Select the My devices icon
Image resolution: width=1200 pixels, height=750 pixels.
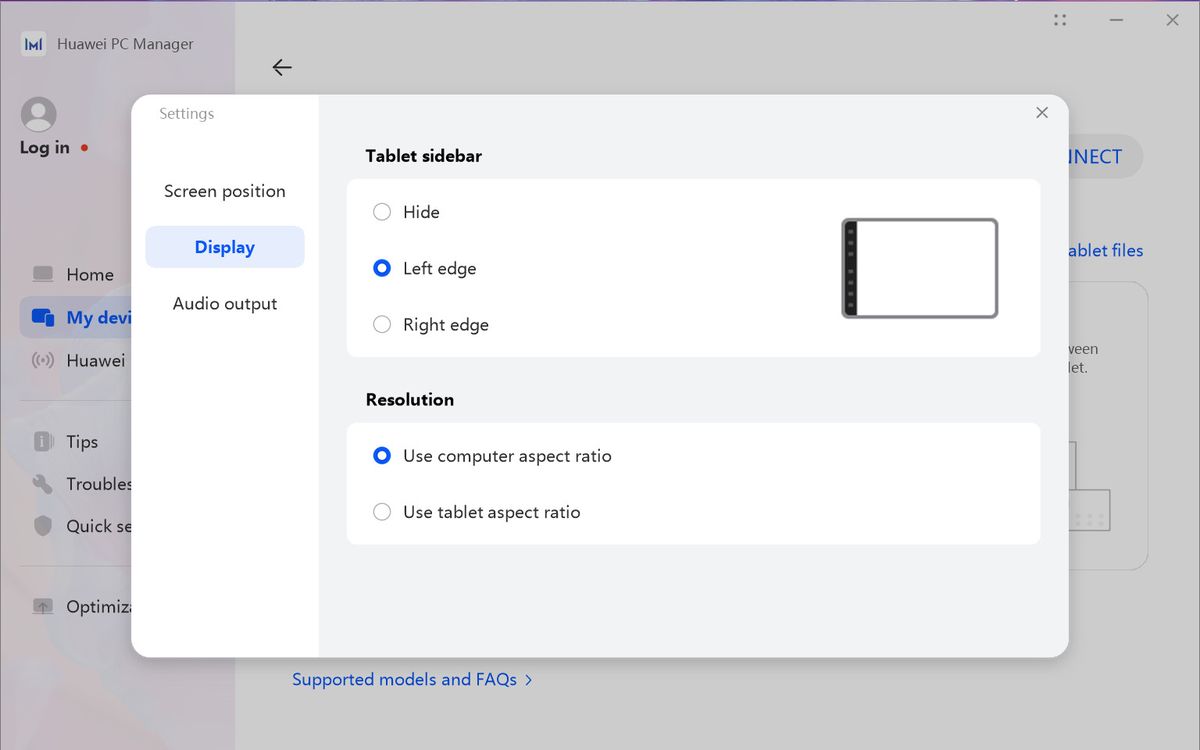[43, 317]
